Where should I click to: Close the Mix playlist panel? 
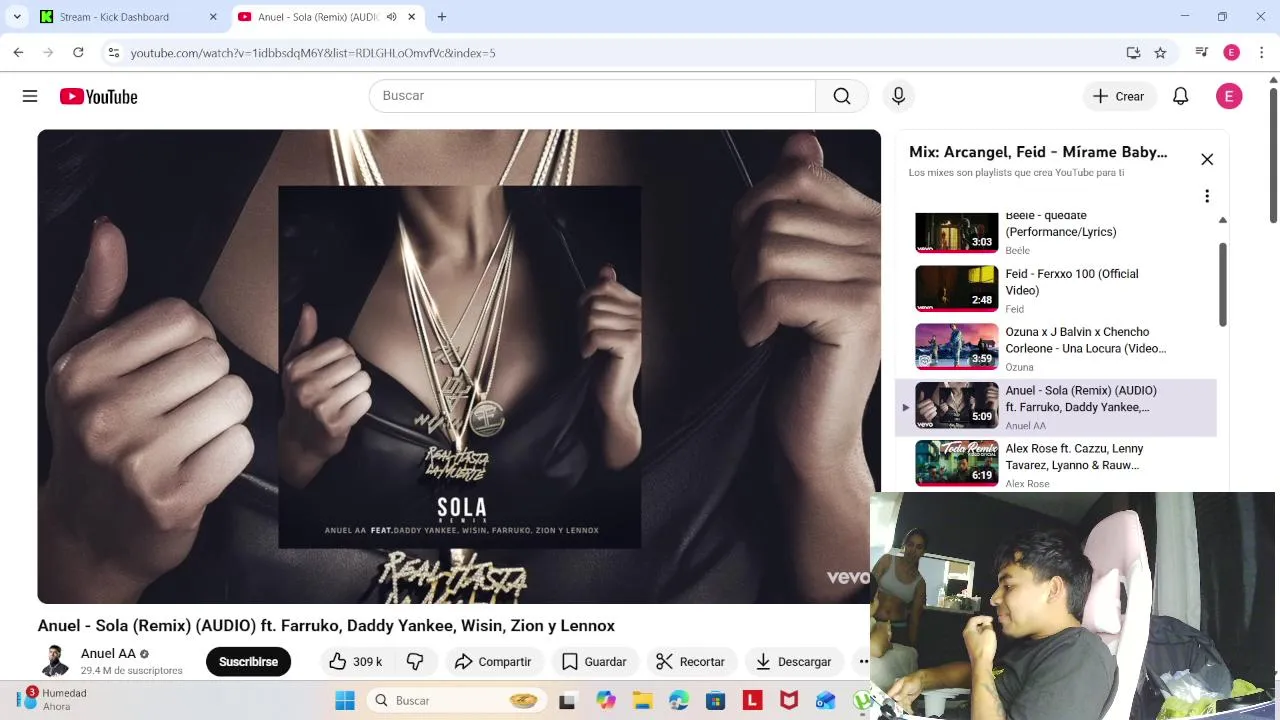[x=1207, y=160]
